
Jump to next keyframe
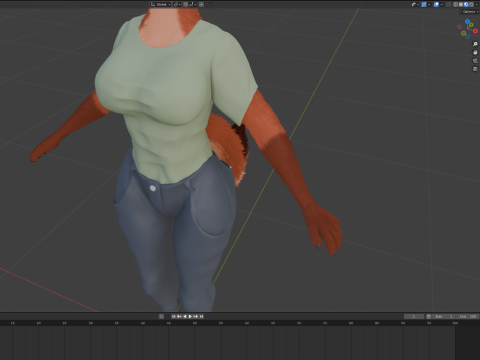pos(196,316)
